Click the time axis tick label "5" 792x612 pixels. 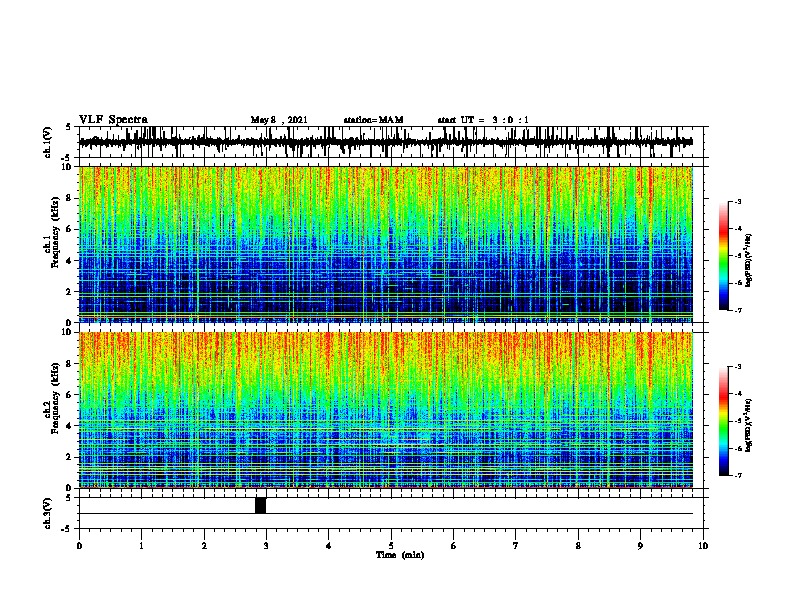point(391,546)
